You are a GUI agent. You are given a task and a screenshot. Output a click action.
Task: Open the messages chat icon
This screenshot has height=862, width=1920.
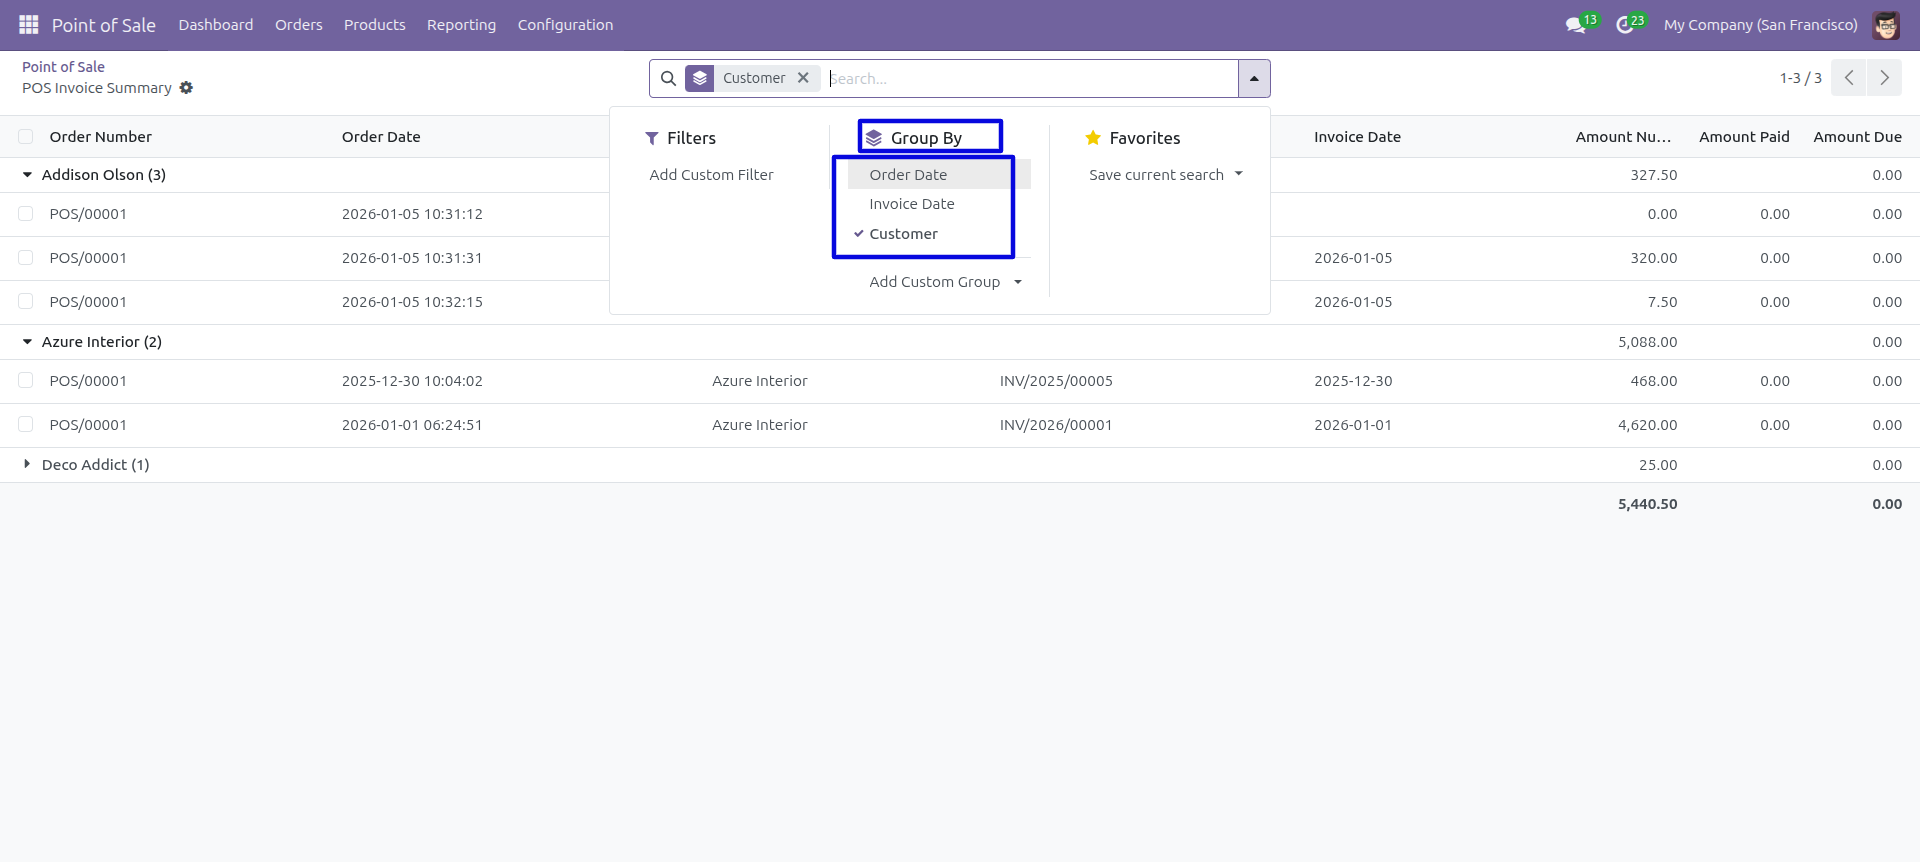coord(1576,25)
